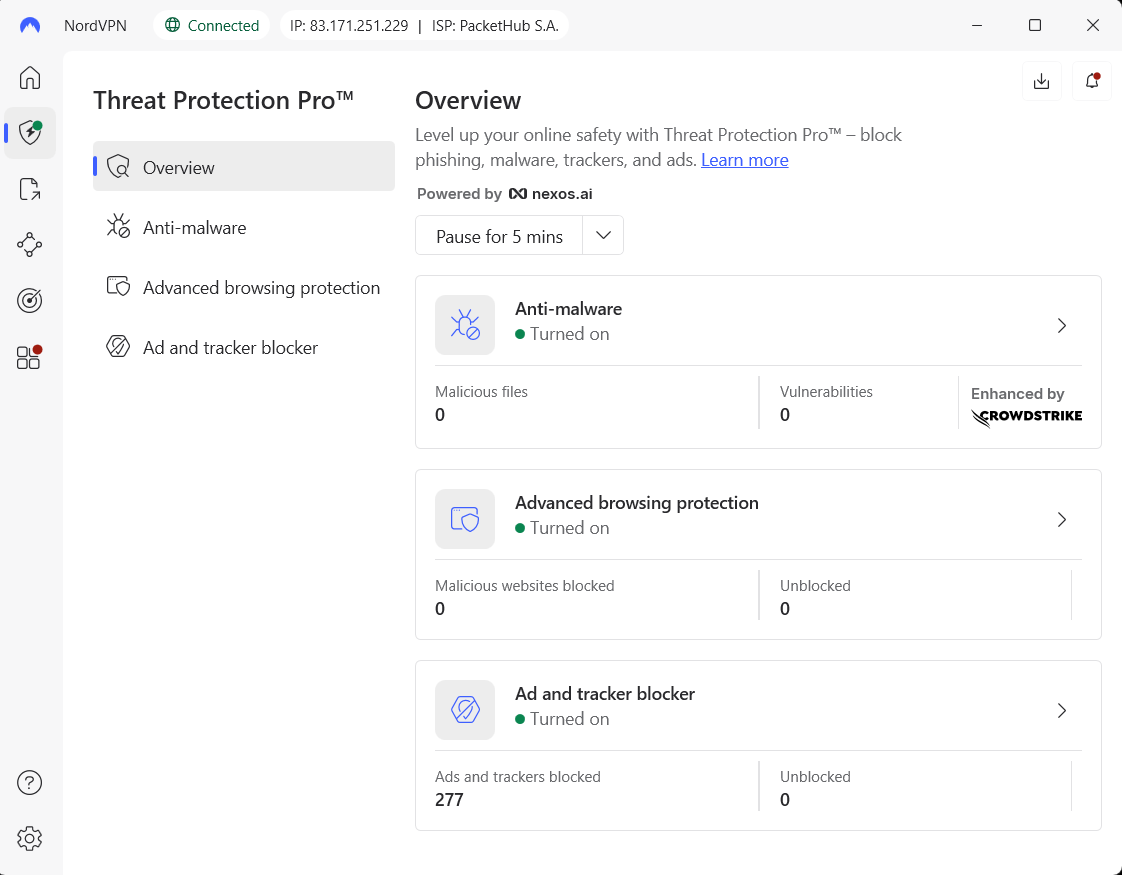
Task: Expand Ad and tracker blocker card chevron
Action: [1062, 711]
